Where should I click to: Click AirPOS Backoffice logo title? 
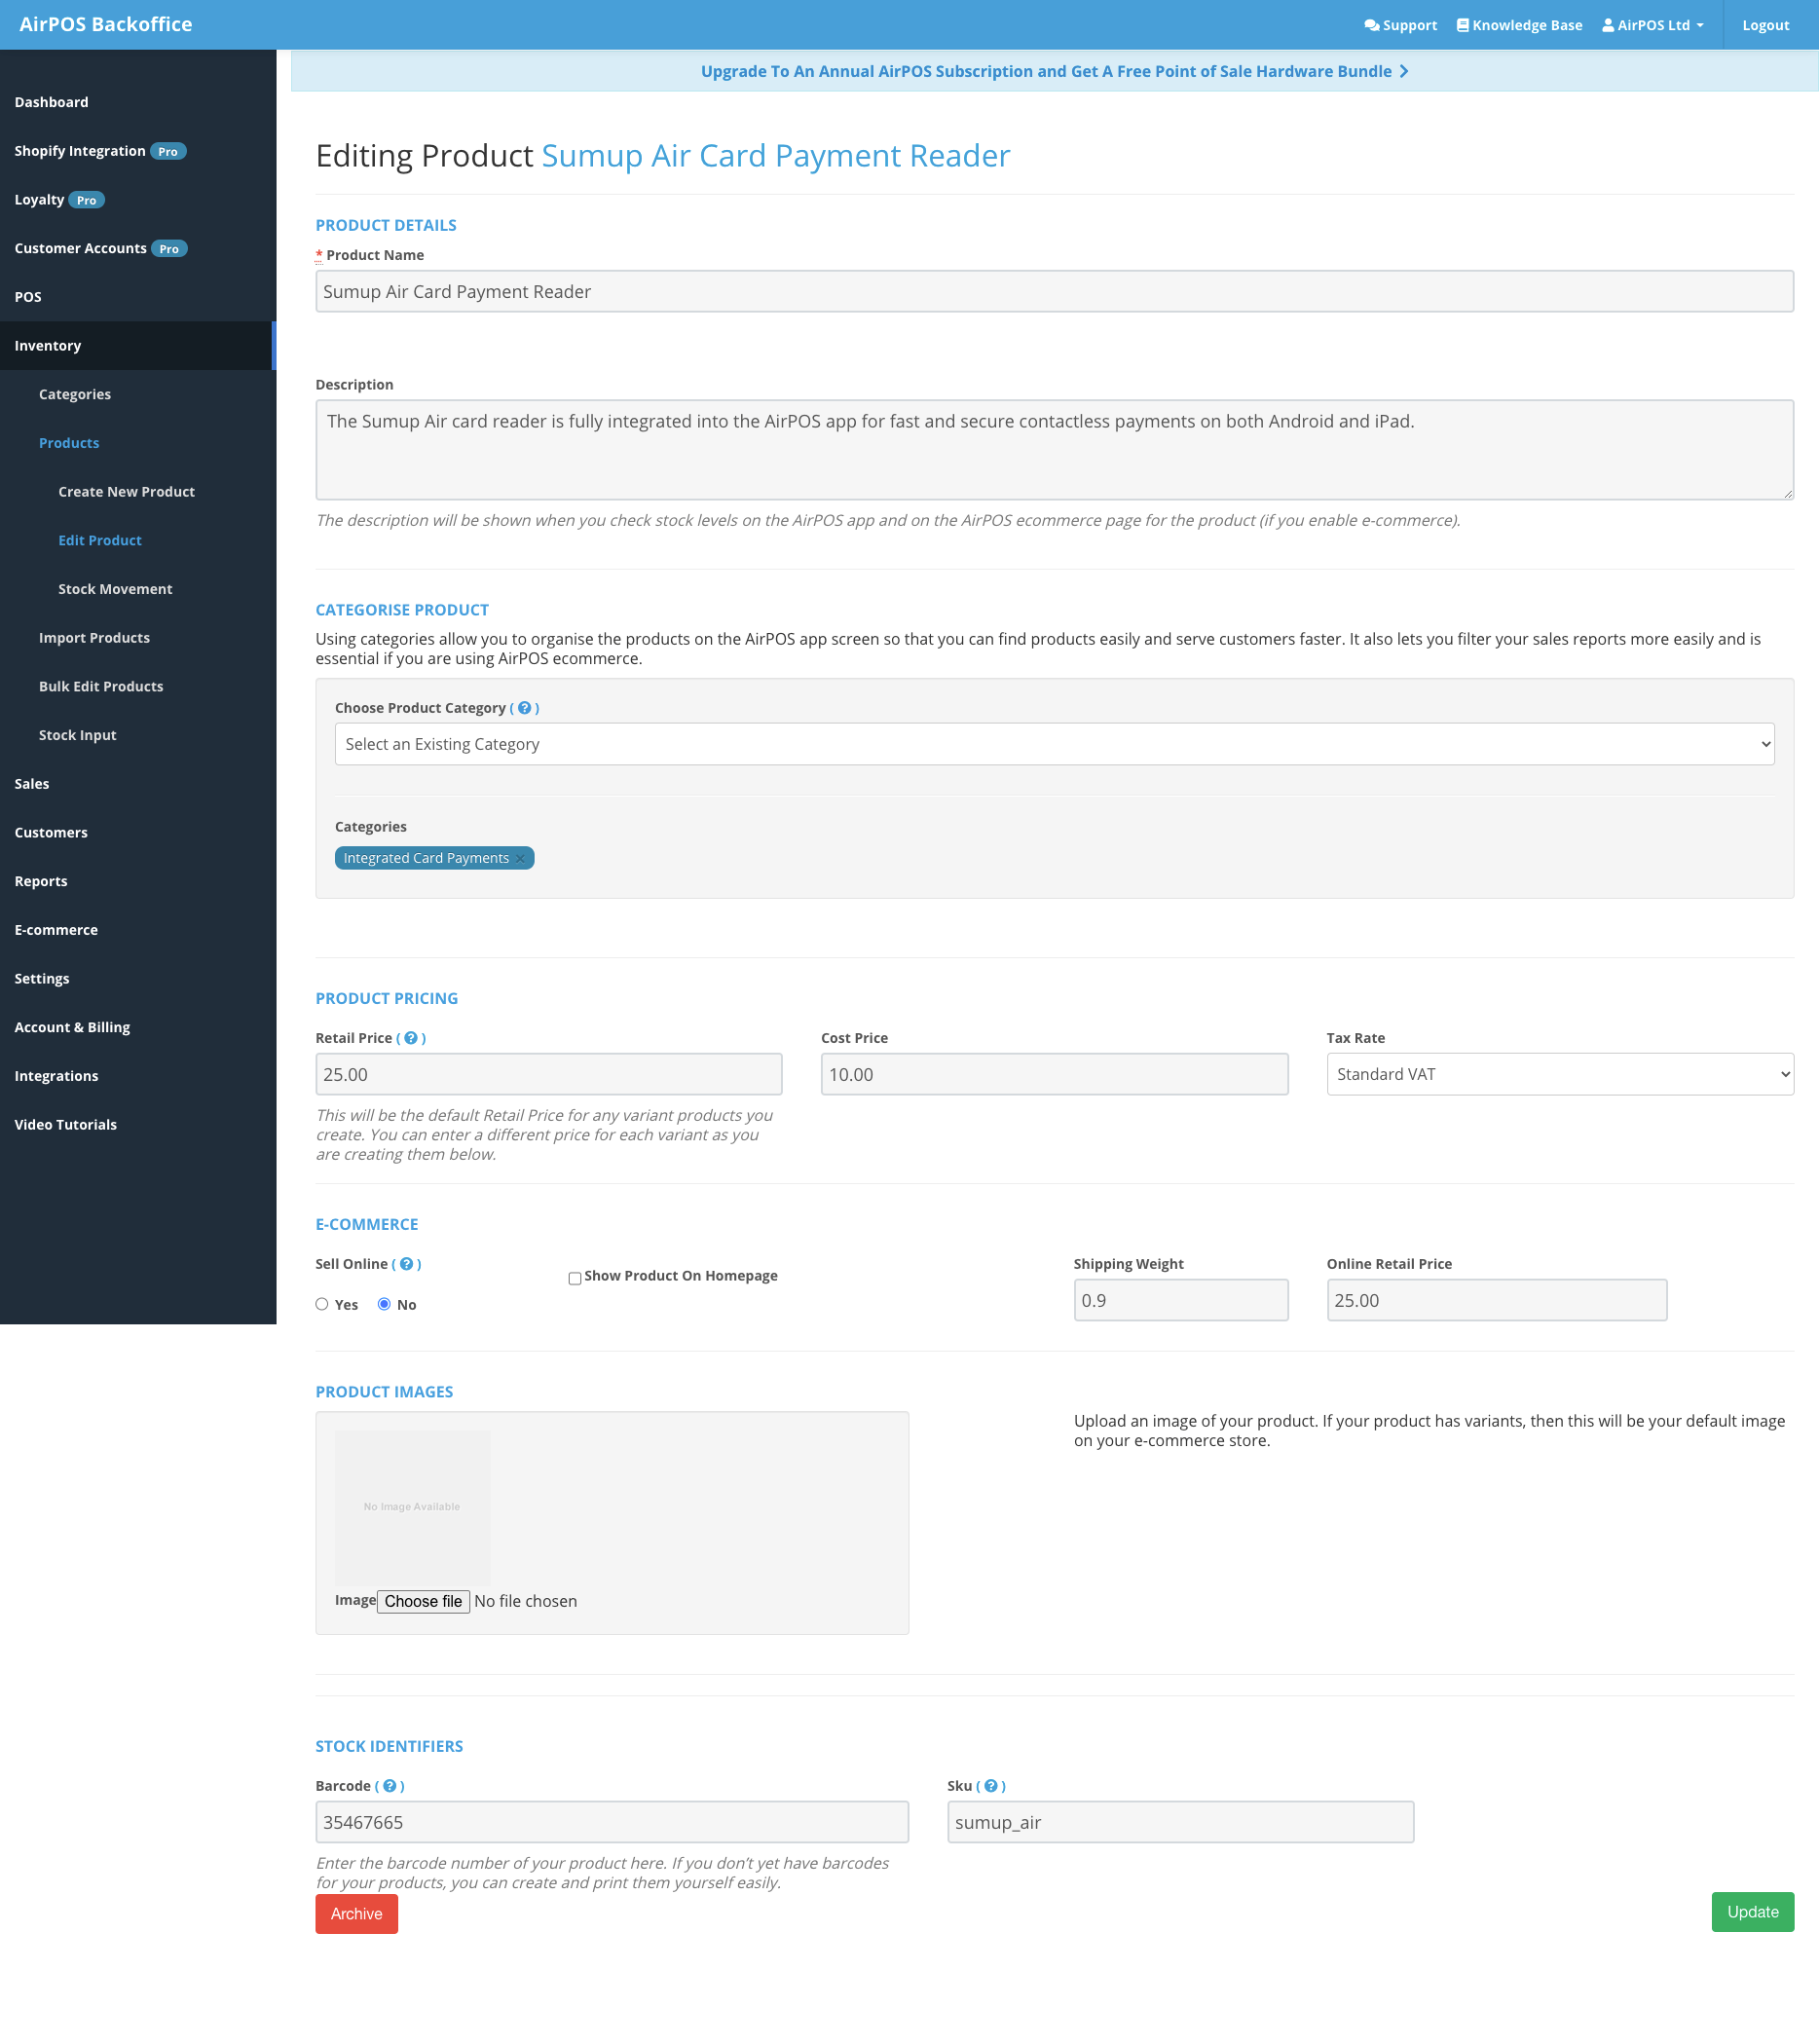[x=106, y=24]
